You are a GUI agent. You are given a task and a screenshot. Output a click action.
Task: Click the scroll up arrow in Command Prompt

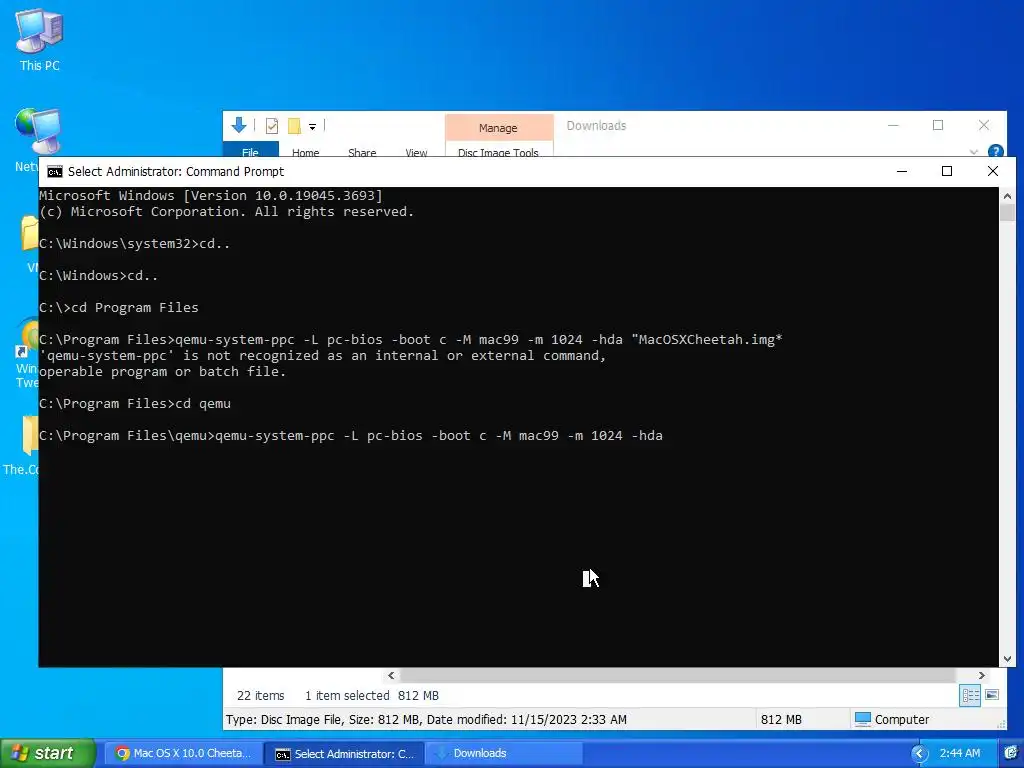(1007, 195)
